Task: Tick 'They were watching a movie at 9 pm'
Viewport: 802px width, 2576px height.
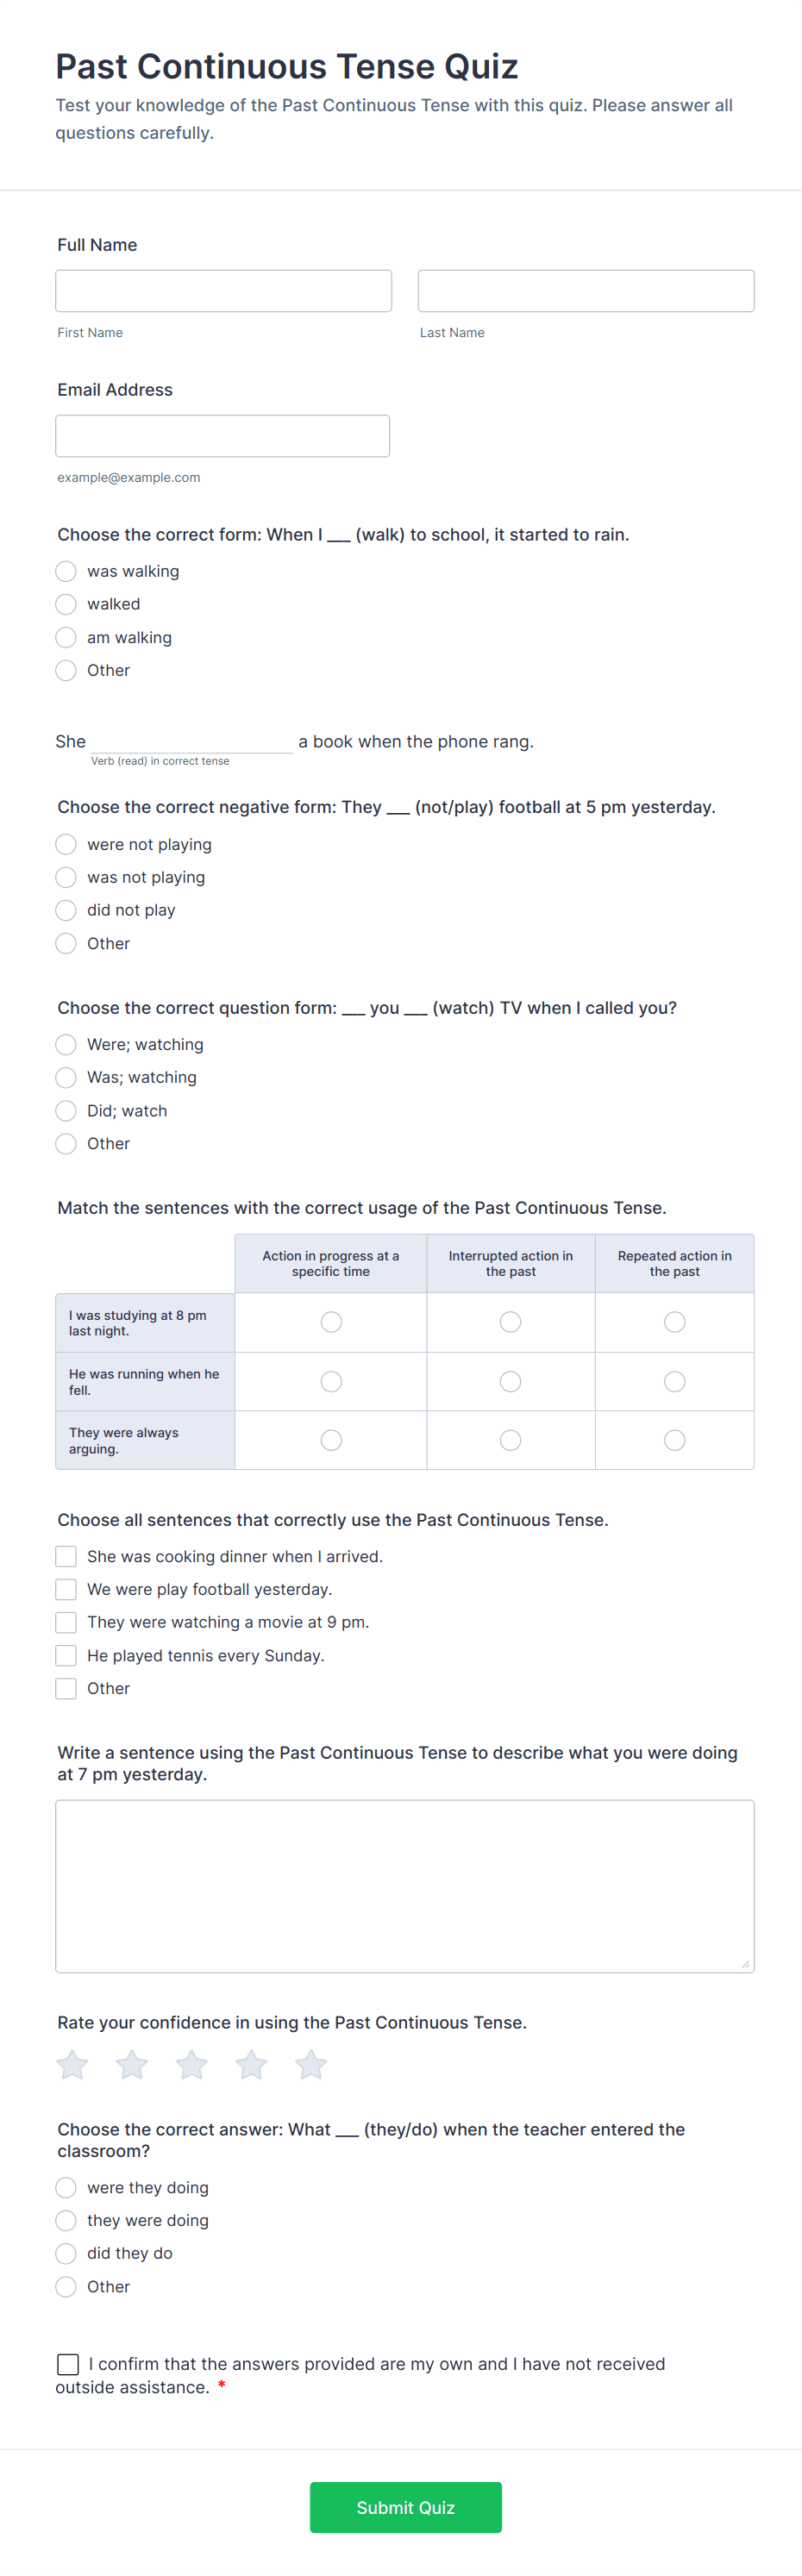Action: [66, 1622]
